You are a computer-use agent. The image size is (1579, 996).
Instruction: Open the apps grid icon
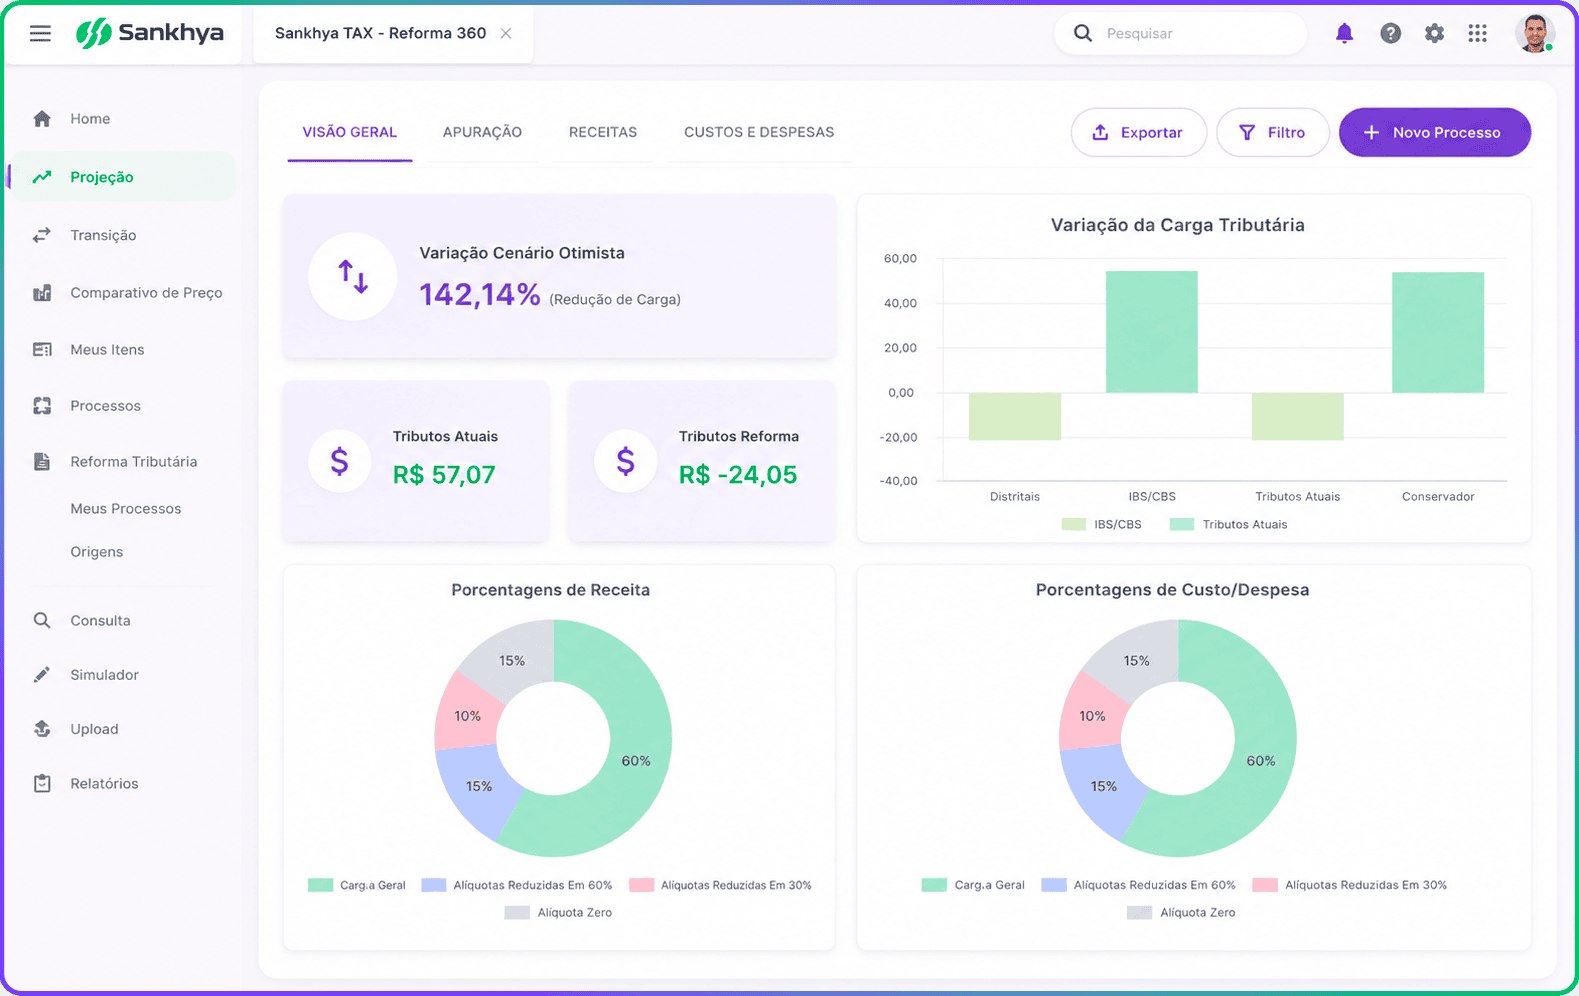click(1478, 33)
